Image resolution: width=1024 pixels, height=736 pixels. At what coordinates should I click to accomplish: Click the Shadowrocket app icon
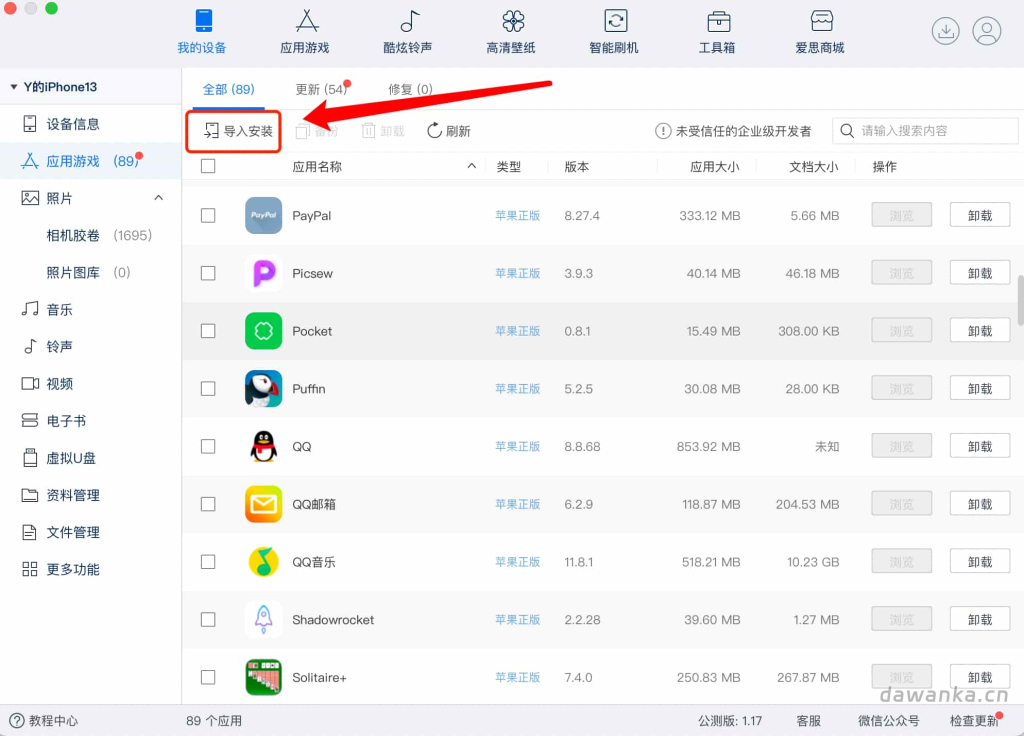click(263, 620)
